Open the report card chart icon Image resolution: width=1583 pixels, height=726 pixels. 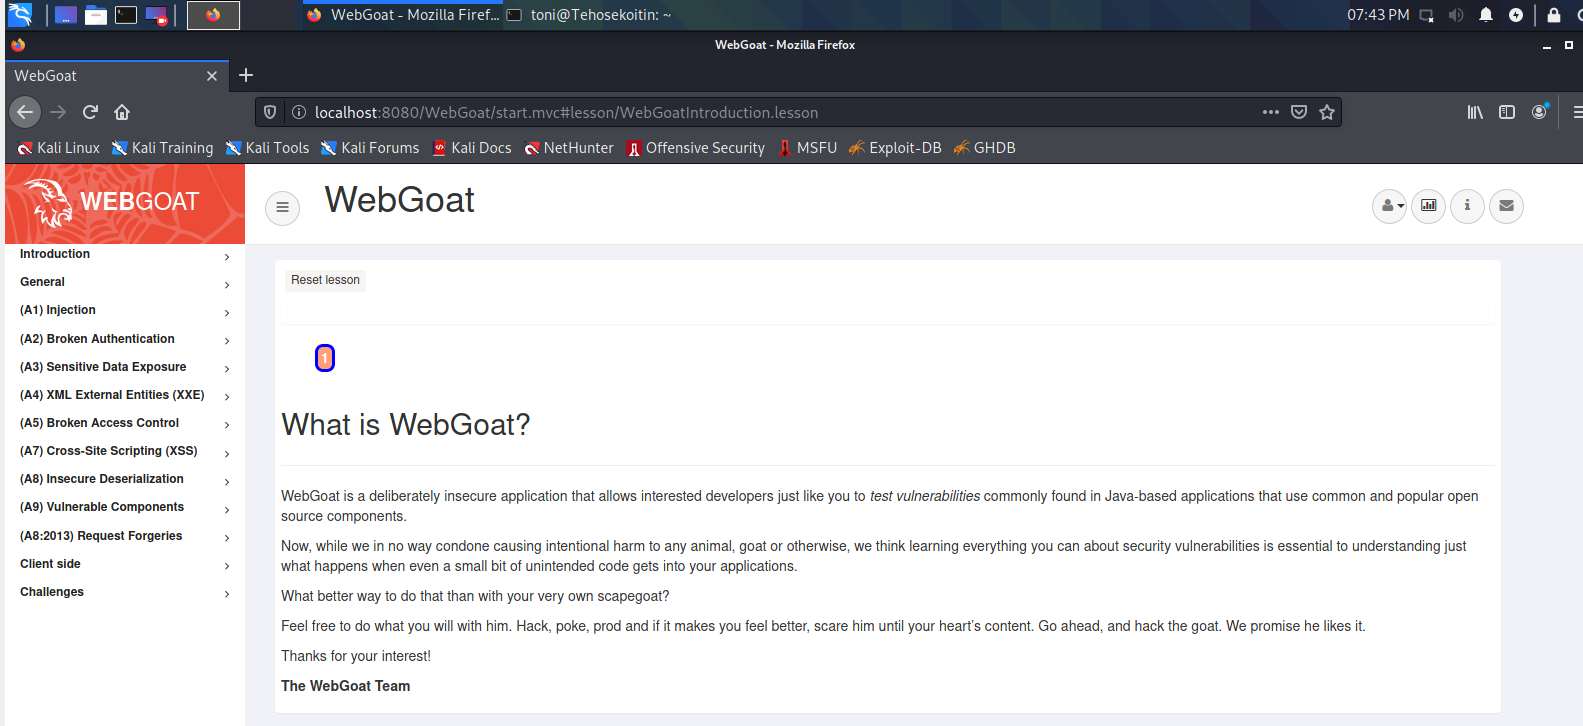1428,206
